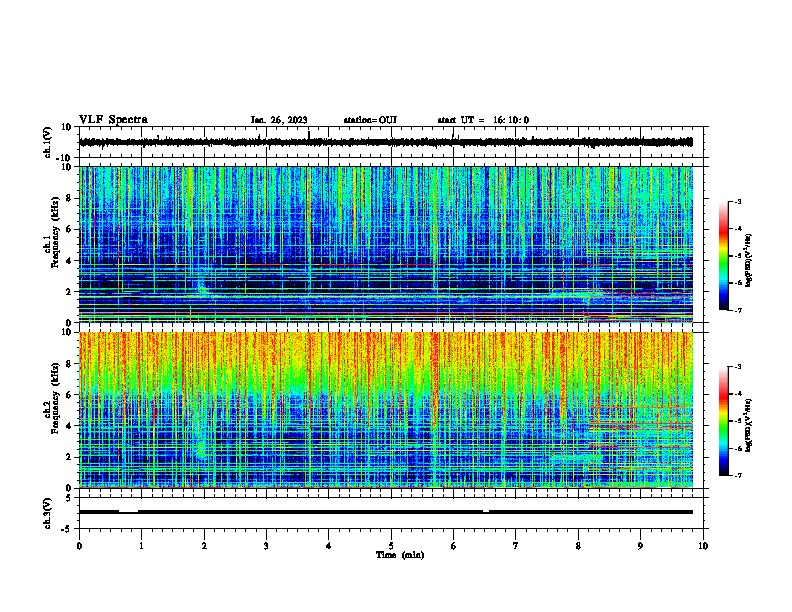
Task: Click the "10" tick on the time axis
Action: point(703,546)
